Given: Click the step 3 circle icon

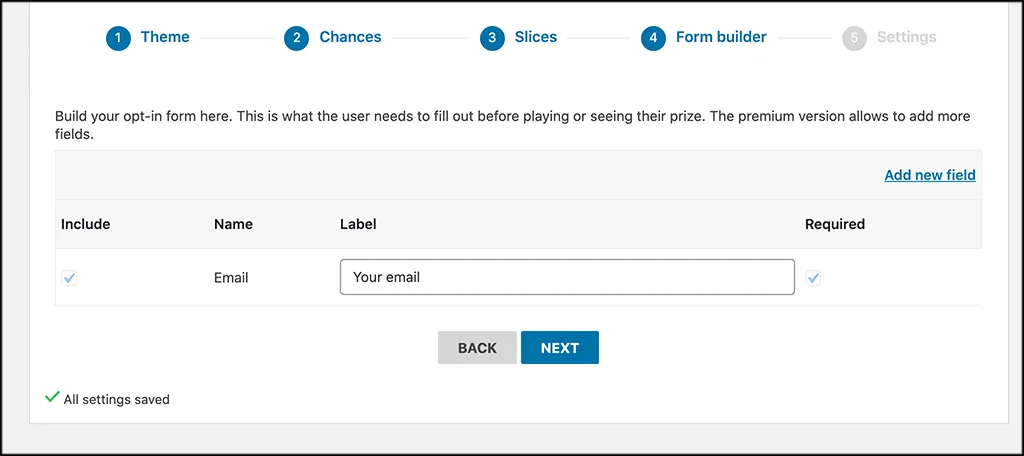Looking at the screenshot, I should pos(492,38).
